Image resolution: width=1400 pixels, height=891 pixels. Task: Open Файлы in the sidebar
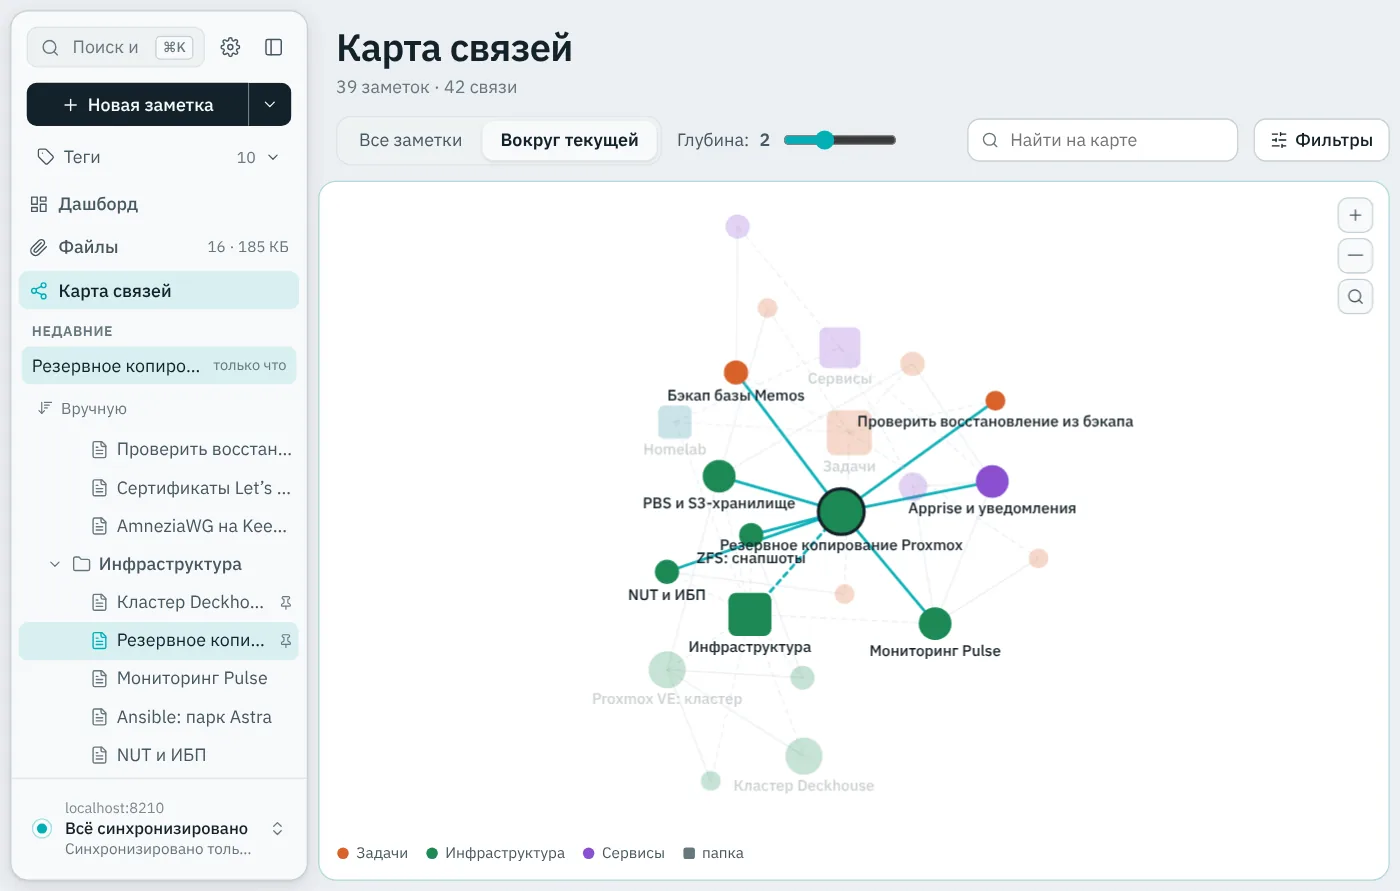point(158,247)
